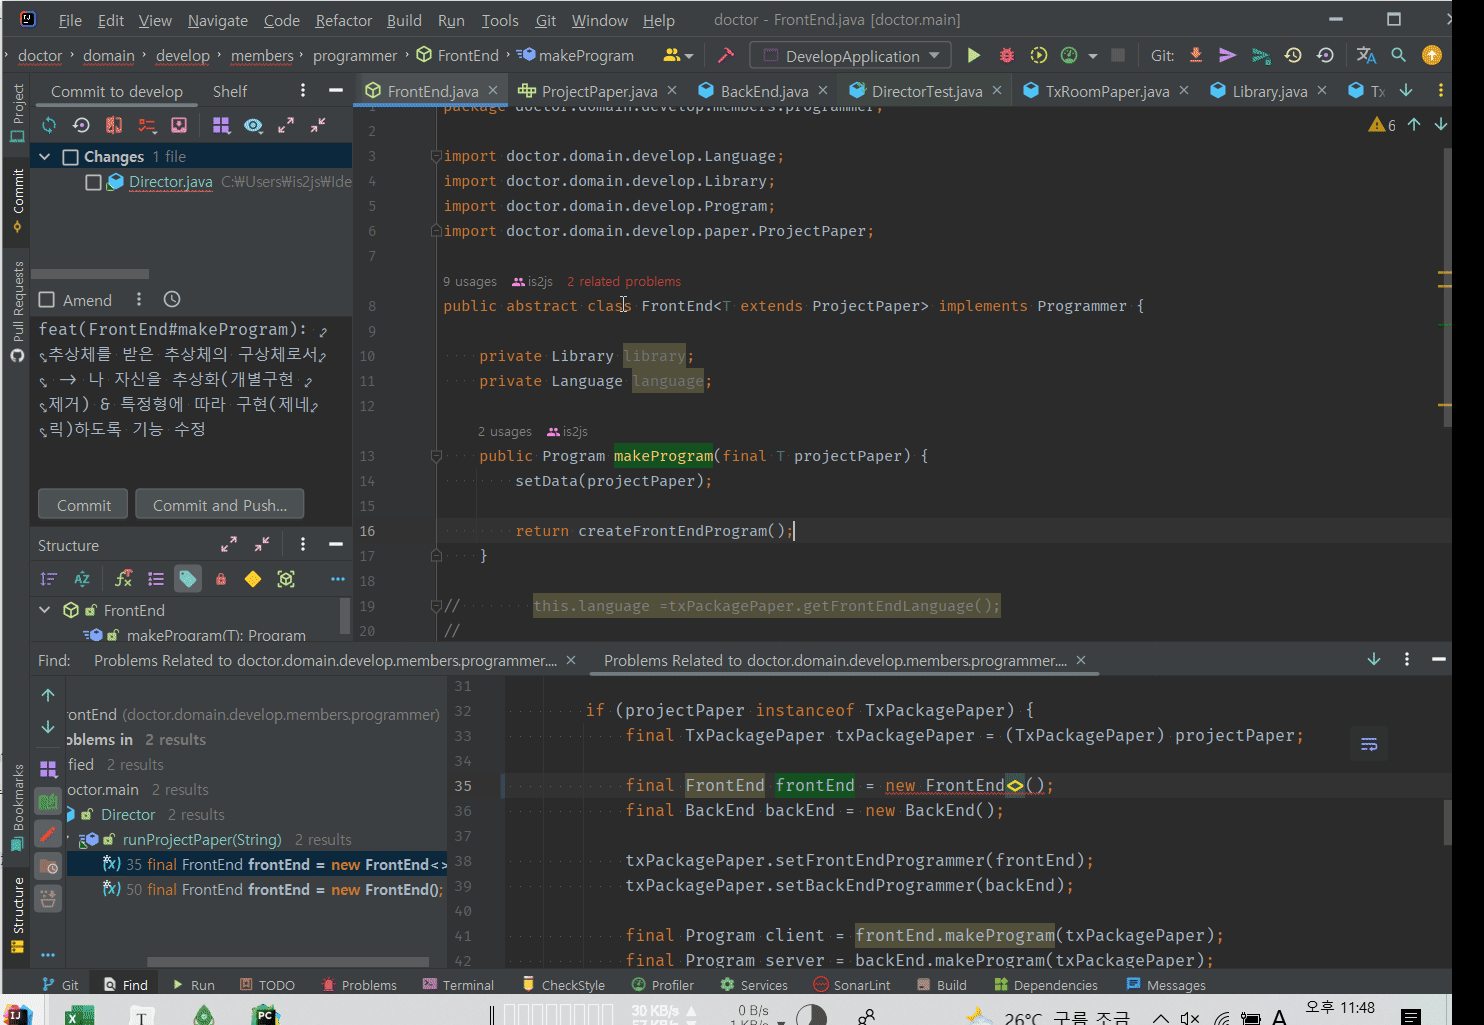Viewport: 1484px width, 1025px height.
Task: Click the Excel icon in the Windows taskbar
Action: point(78,1015)
